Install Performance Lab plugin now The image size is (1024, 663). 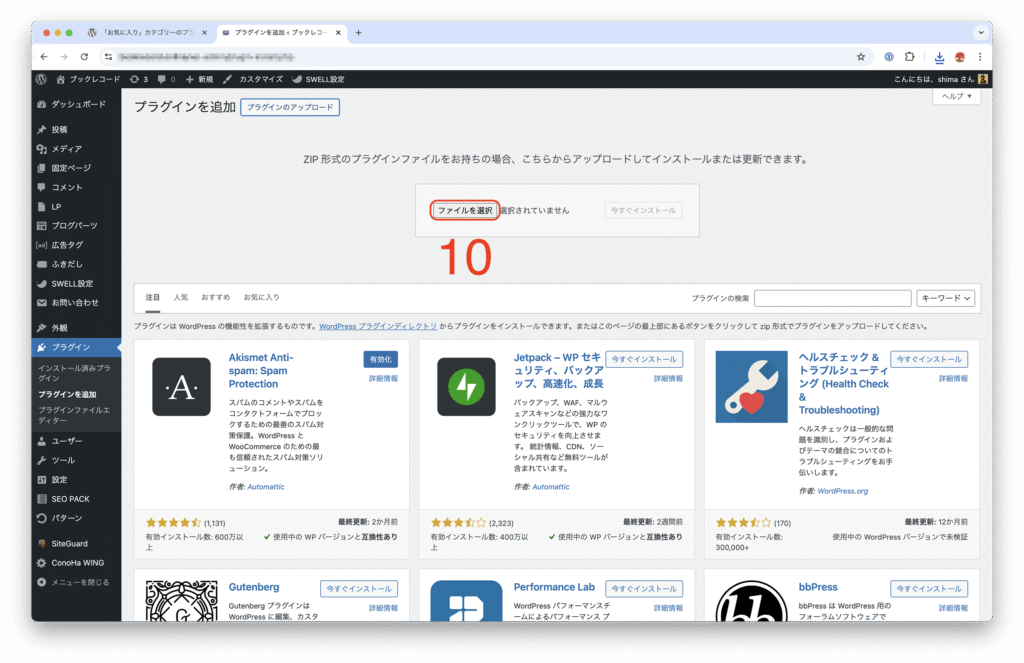[644, 589]
